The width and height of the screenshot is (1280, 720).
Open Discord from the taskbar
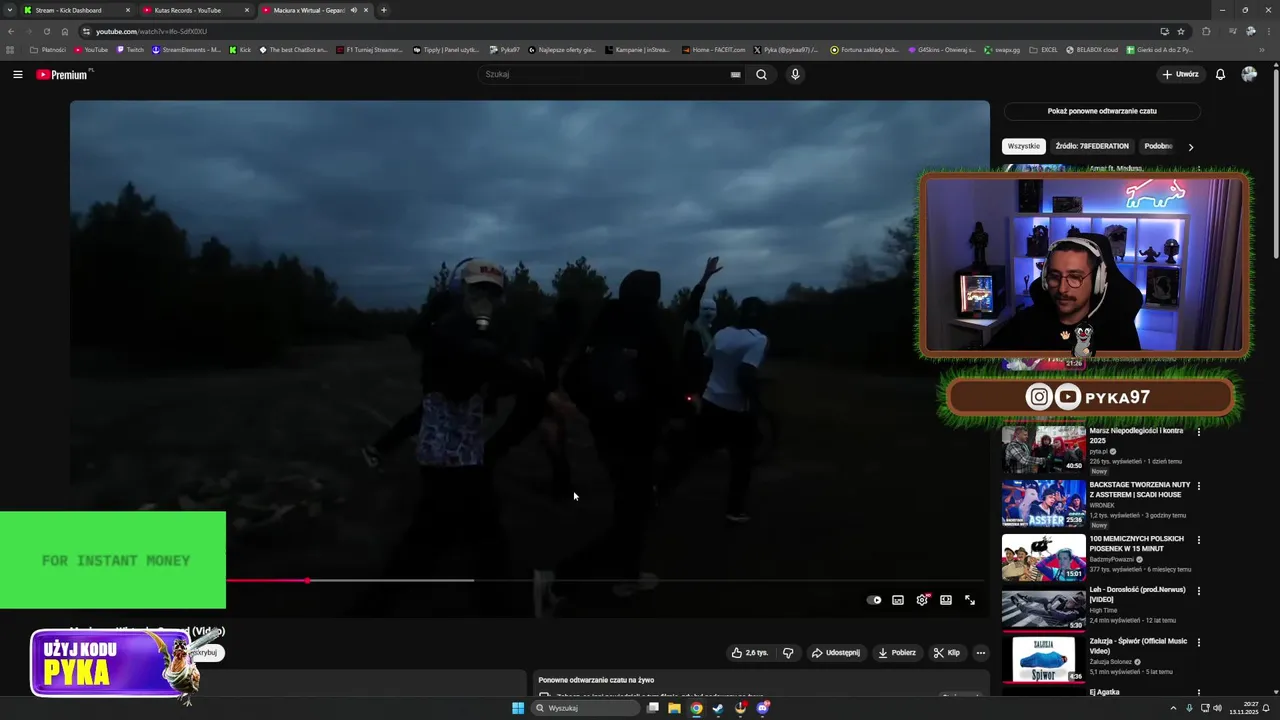(x=762, y=708)
